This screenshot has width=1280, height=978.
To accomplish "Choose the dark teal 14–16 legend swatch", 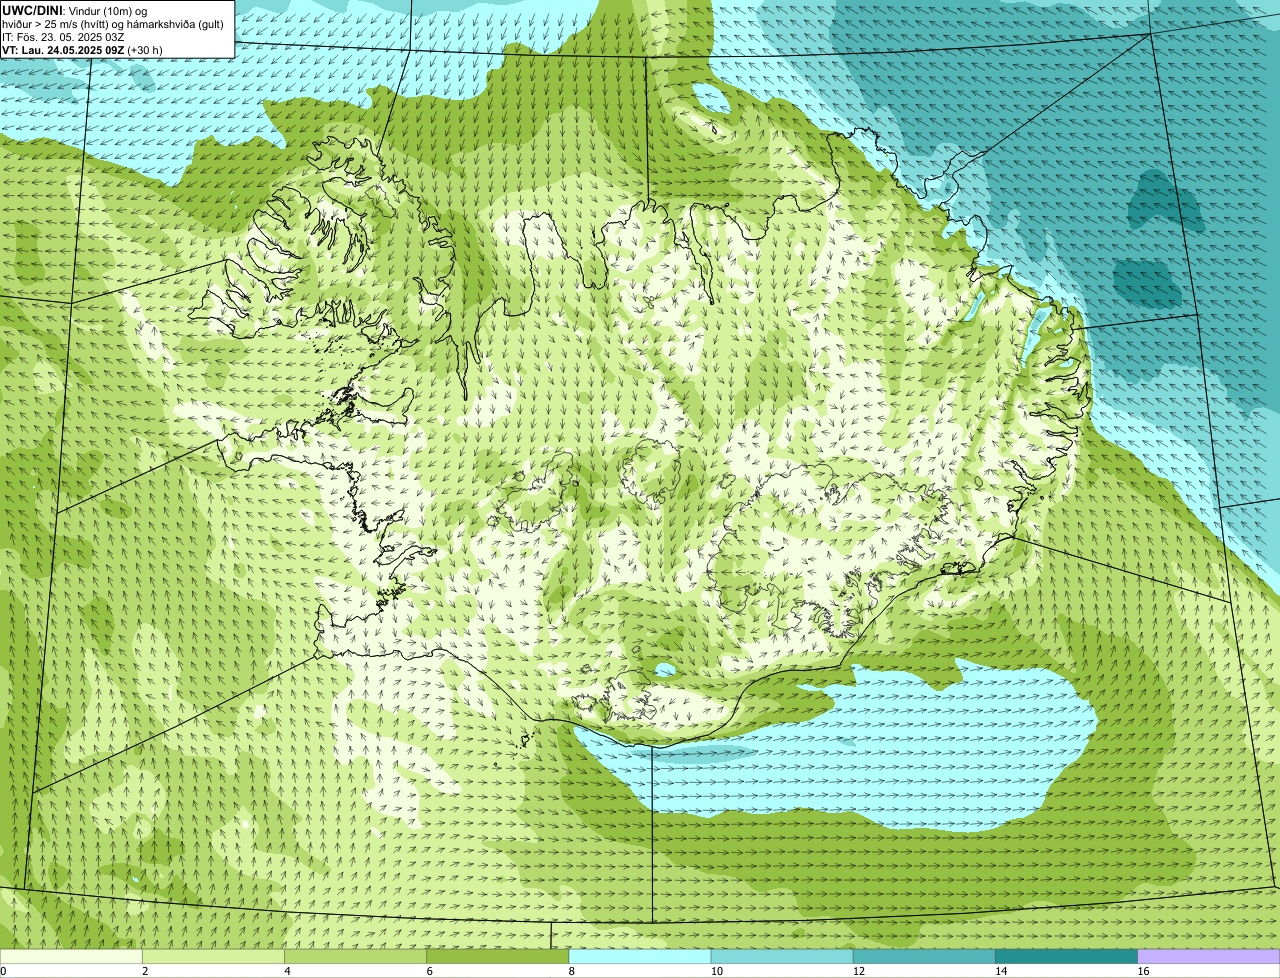I will [1067, 957].
